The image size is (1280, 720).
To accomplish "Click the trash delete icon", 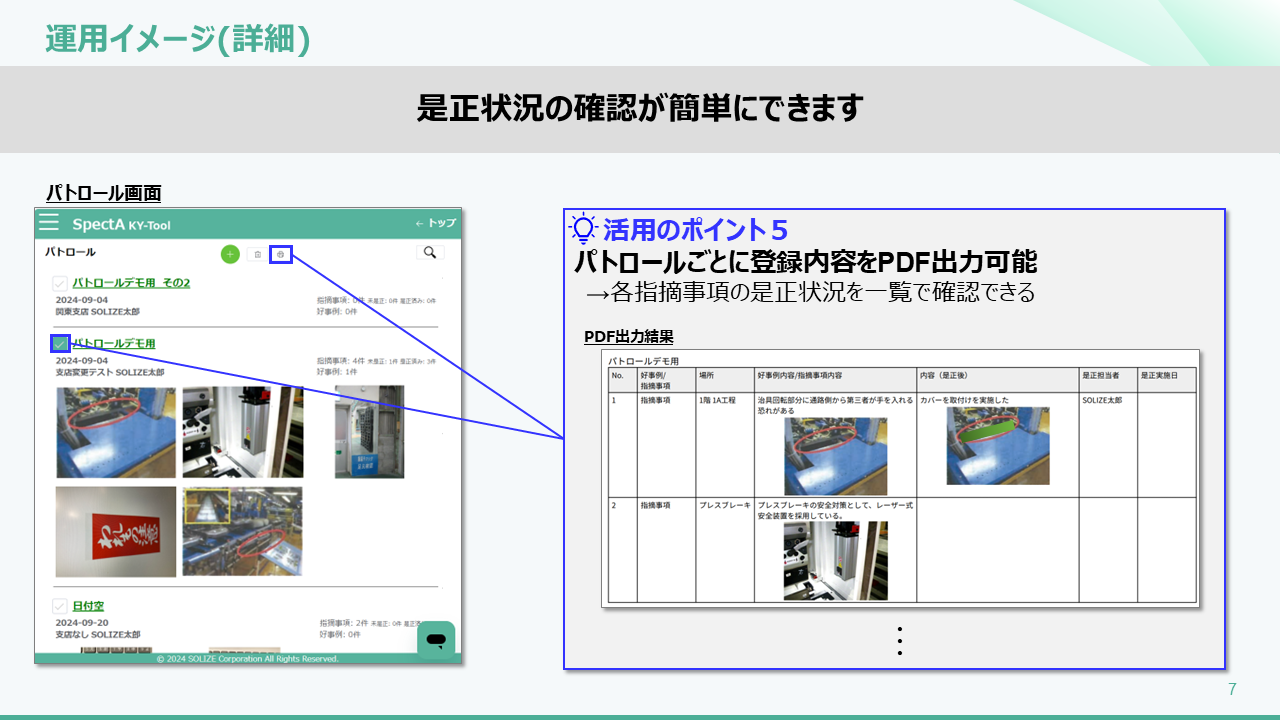I will [x=257, y=254].
